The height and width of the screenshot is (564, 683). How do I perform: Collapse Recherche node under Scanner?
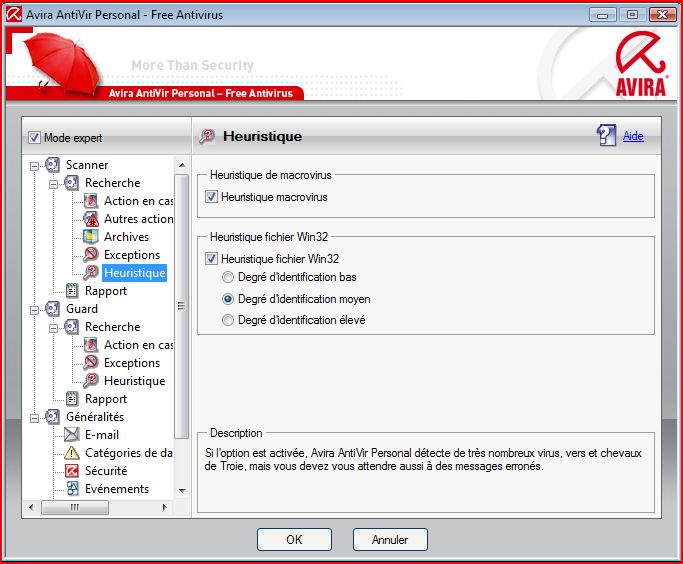point(53,184)
